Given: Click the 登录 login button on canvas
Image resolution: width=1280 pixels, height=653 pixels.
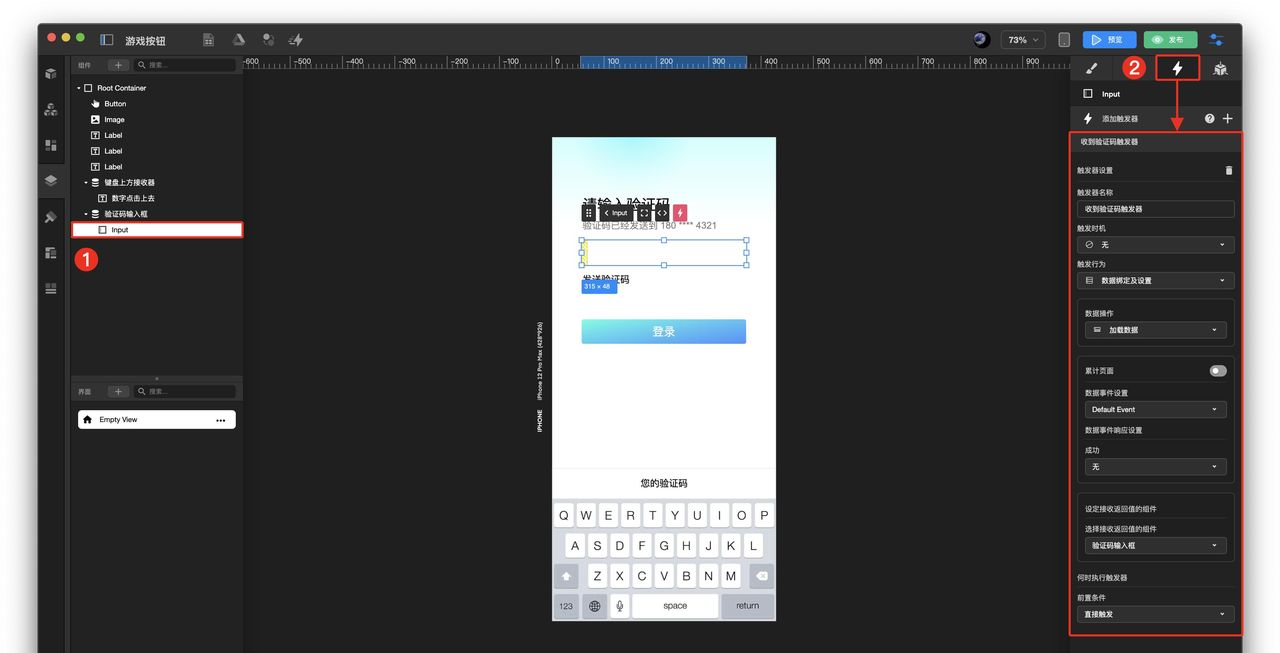Looking at the screenshot, I should tap(664, 332).
